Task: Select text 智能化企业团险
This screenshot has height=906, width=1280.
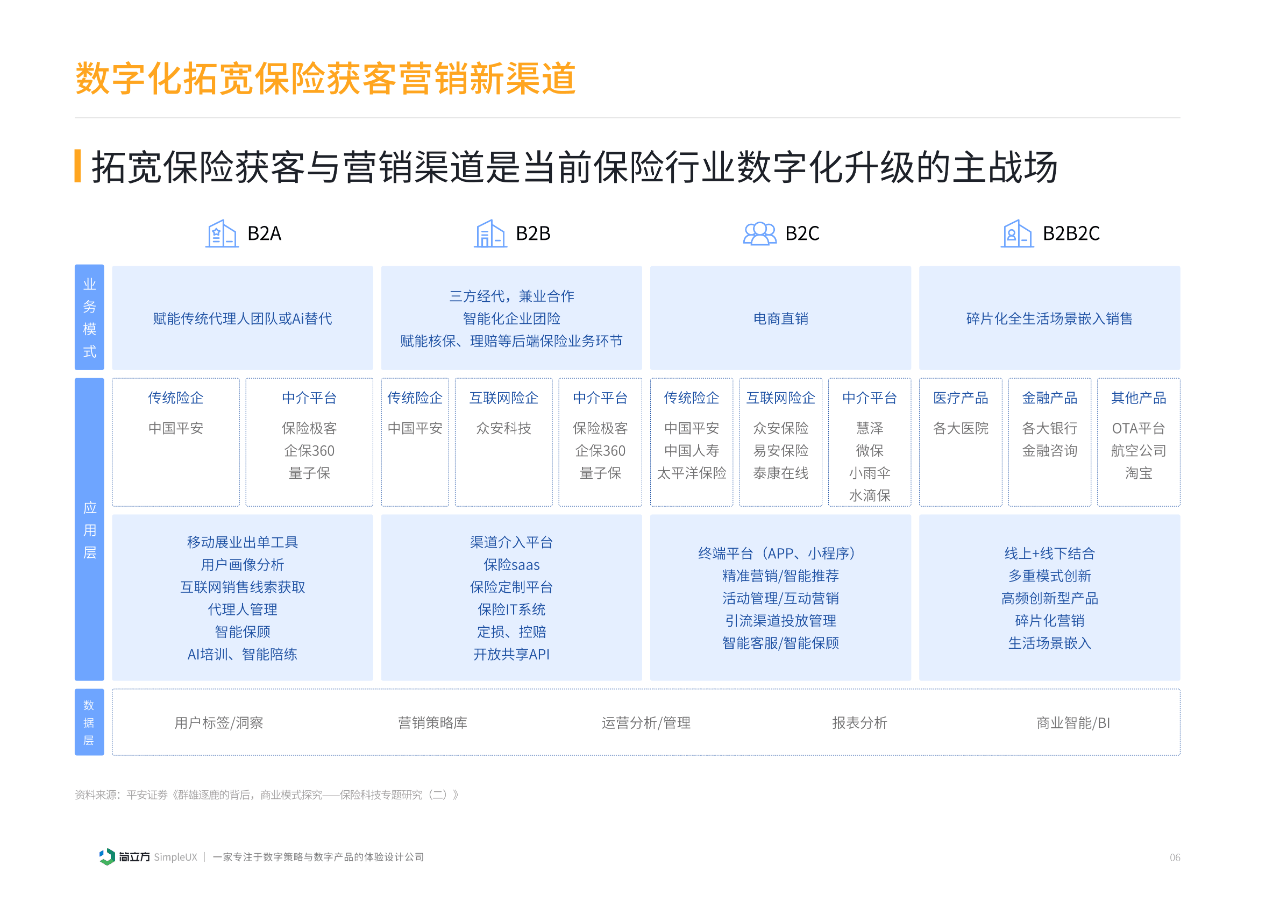Action: (511, 319)
